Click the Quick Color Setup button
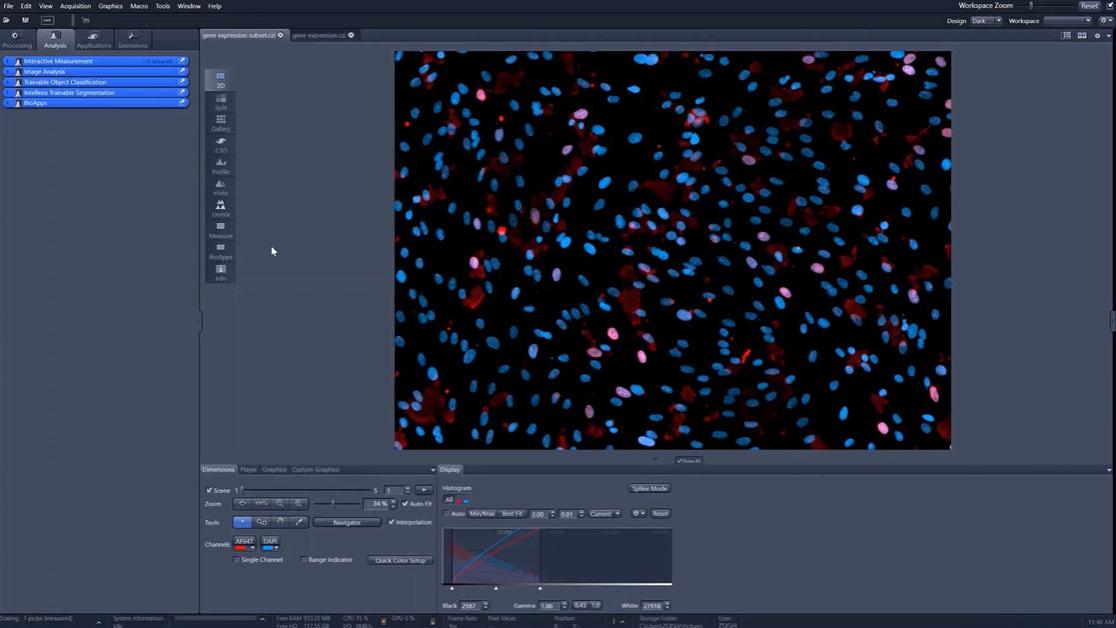Viewport: 1116px width, 628px height. click(400, 560)
